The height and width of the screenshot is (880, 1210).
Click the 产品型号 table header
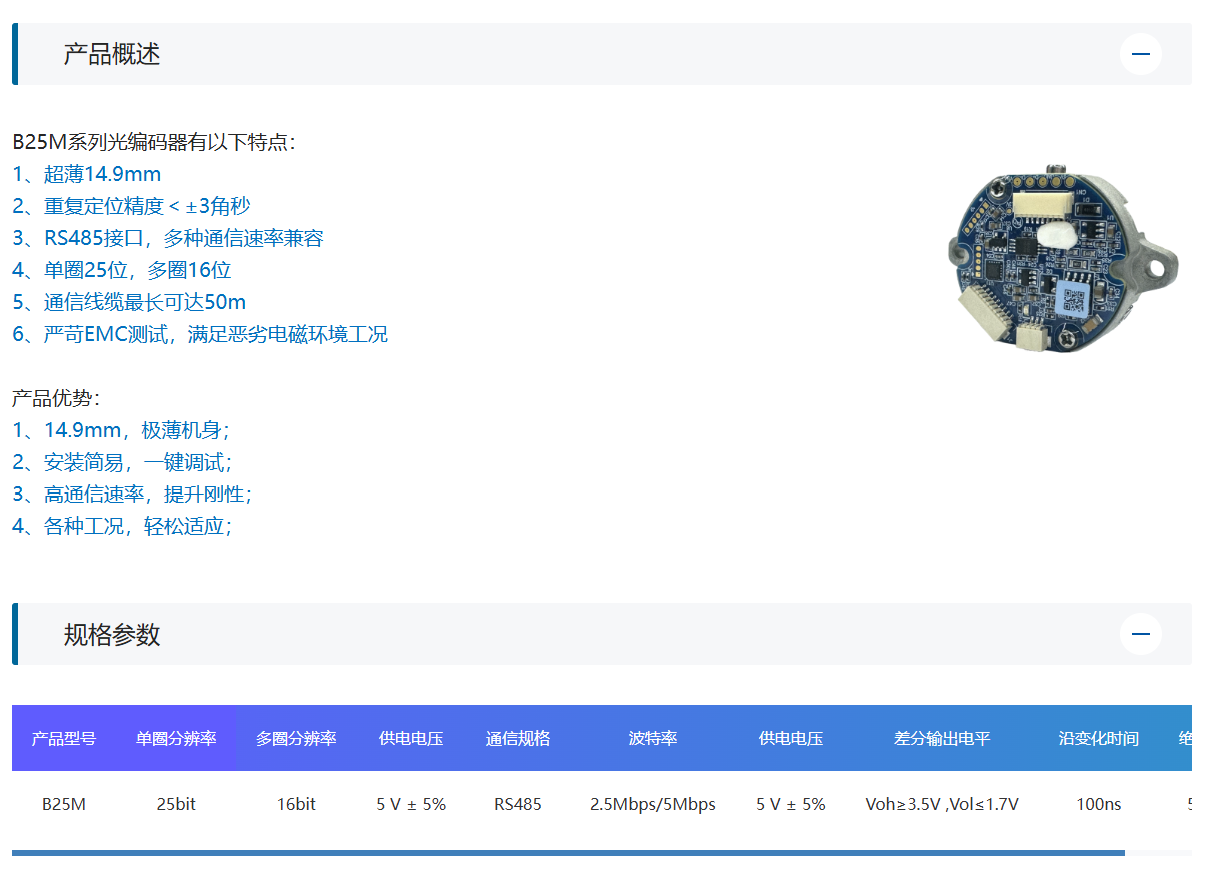(x=64, y=738)
